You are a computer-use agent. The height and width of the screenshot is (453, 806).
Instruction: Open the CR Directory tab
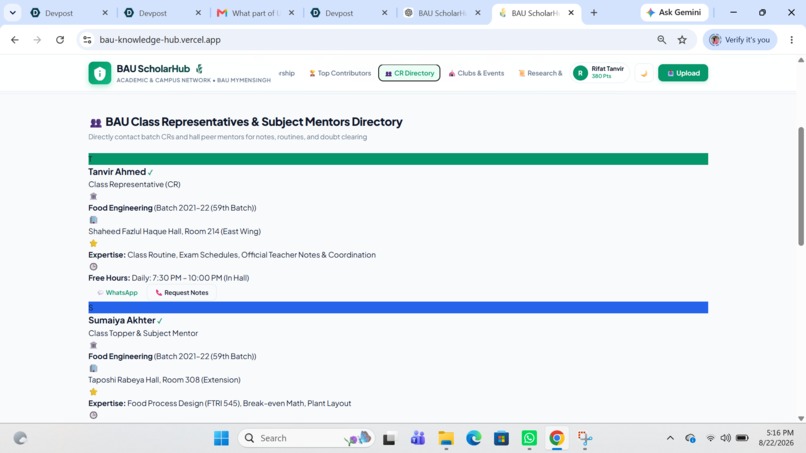pos(409,73)
